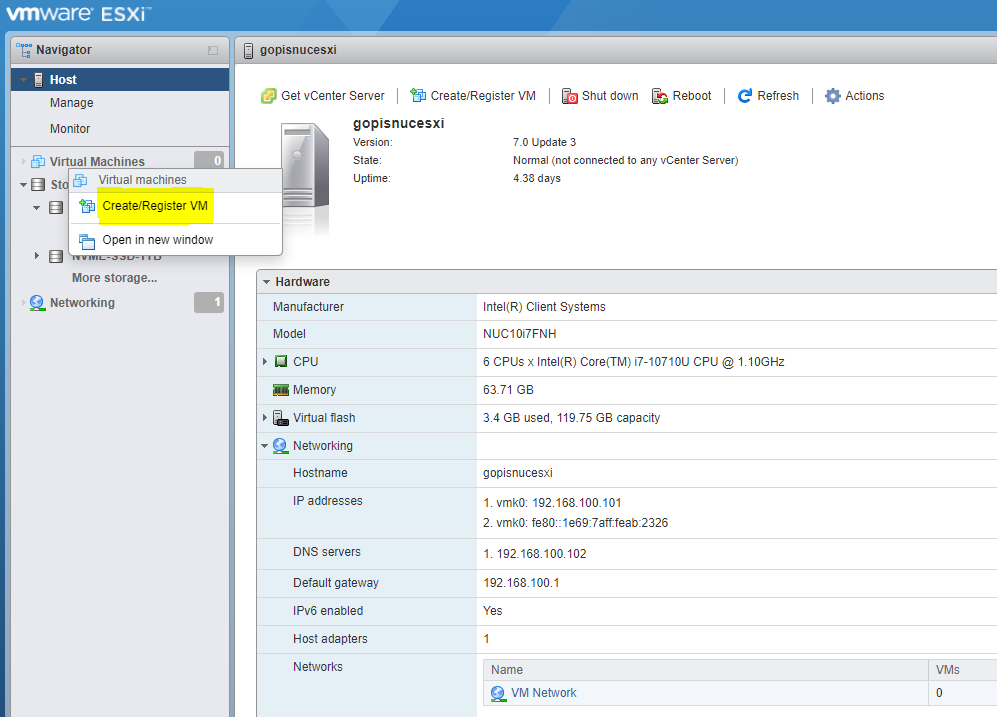Image resolution: width=997 pixels, height=717 pixels.
Task: Choose Open in new window
Action: click(175, 240)
